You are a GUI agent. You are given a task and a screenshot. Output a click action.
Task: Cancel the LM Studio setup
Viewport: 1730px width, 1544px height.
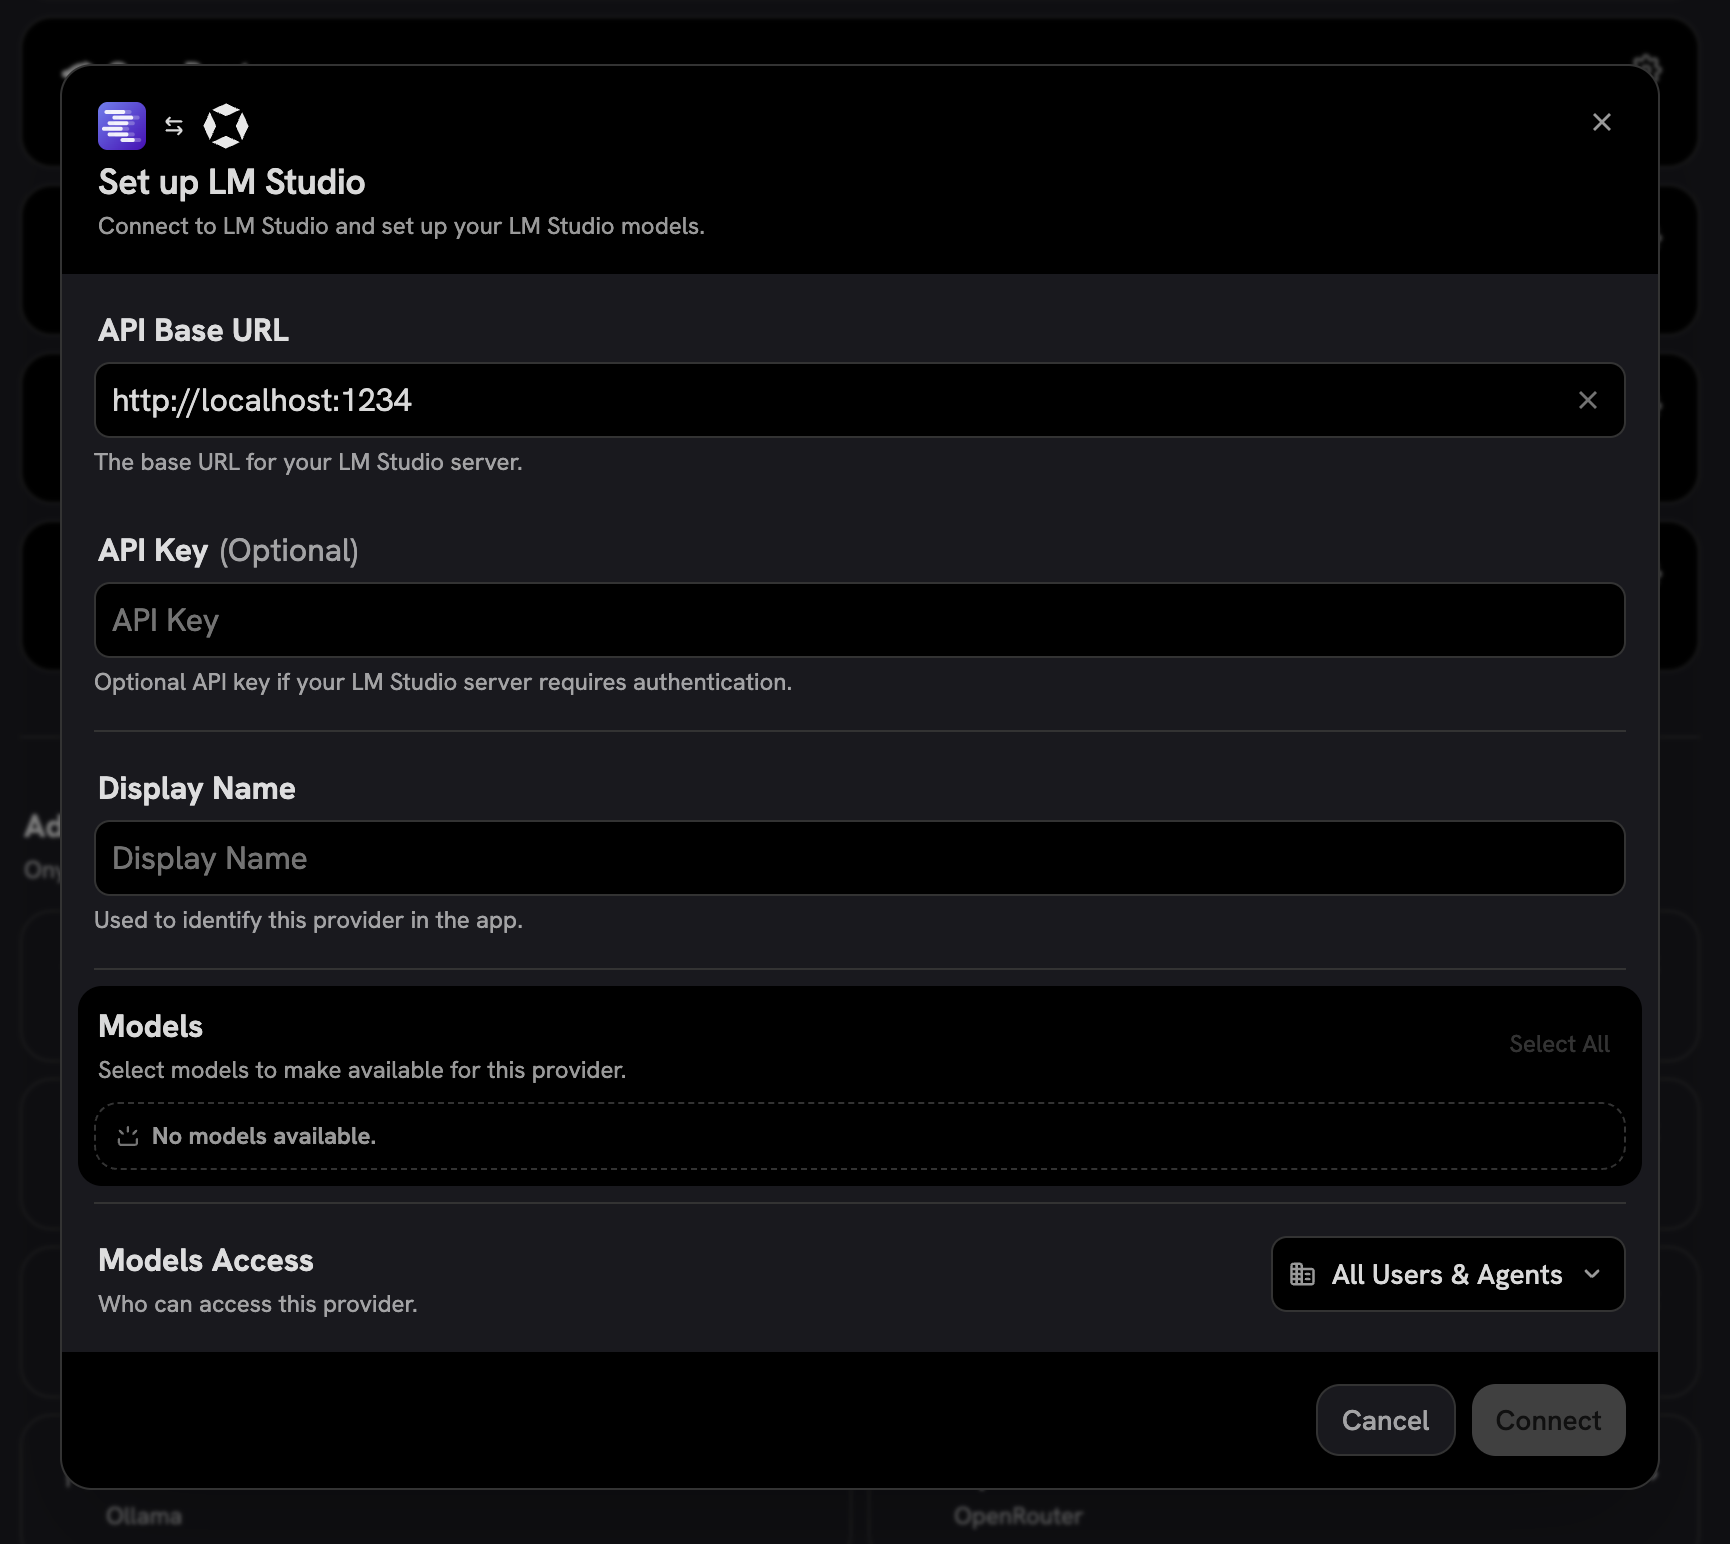tap(1385, 1420)
